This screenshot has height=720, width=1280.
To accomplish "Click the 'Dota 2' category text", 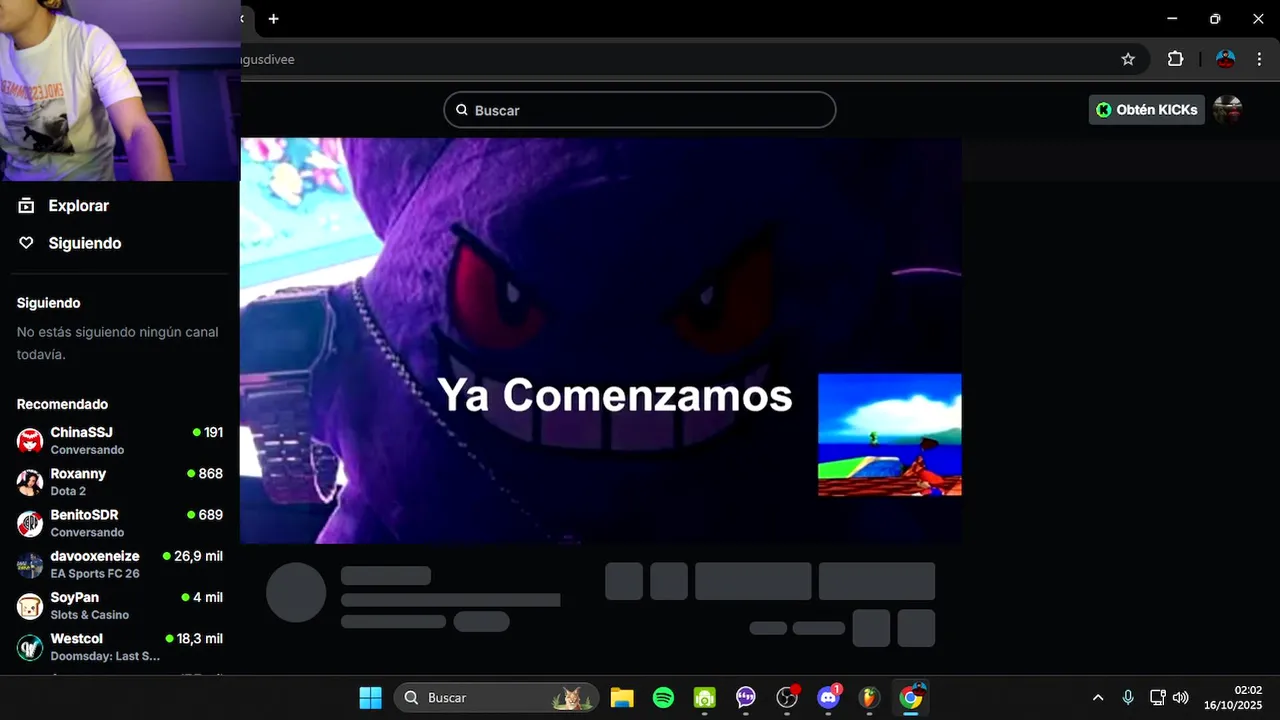I will click(x=68, y=491).
